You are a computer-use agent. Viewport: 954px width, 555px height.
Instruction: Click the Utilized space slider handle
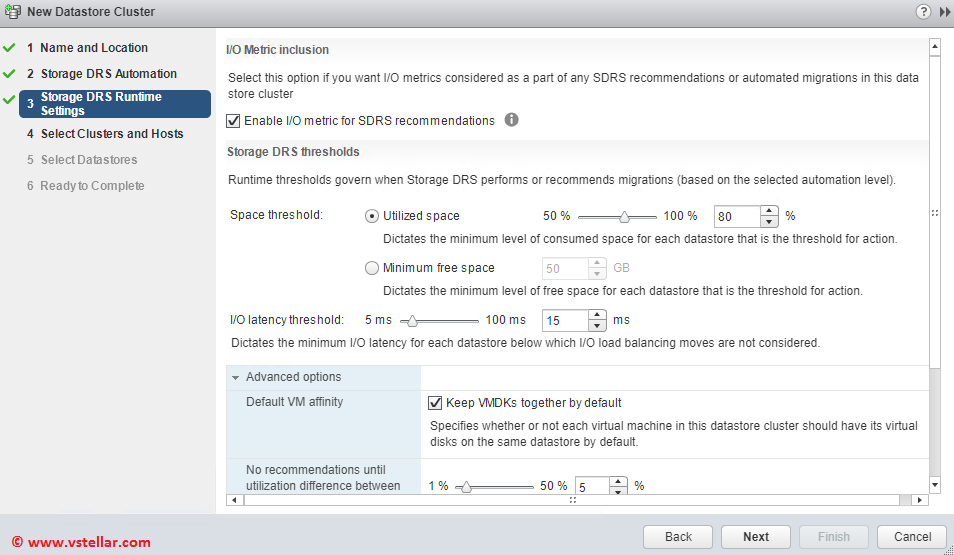coord(624,217)
